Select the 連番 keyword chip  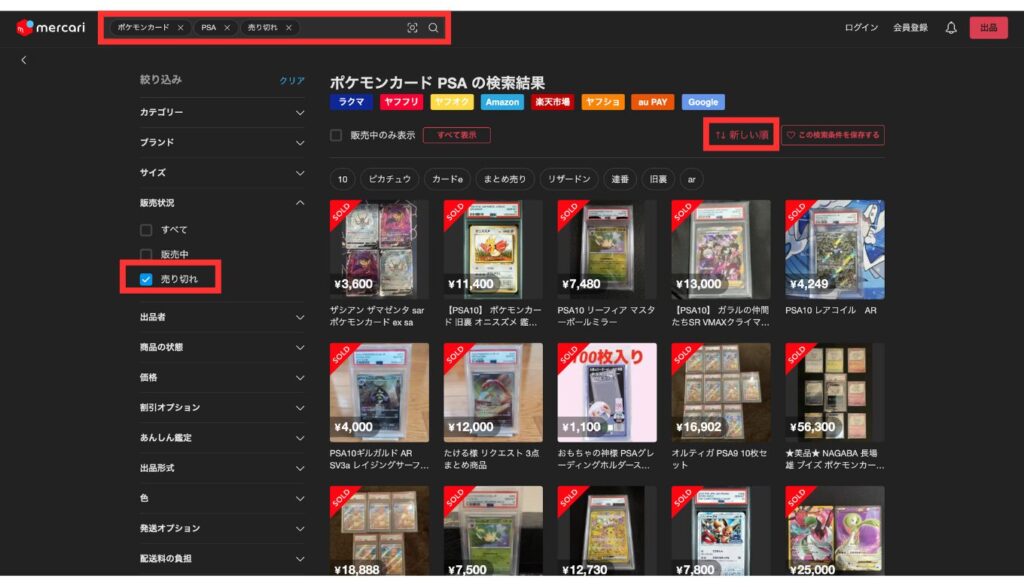[620, 180]
